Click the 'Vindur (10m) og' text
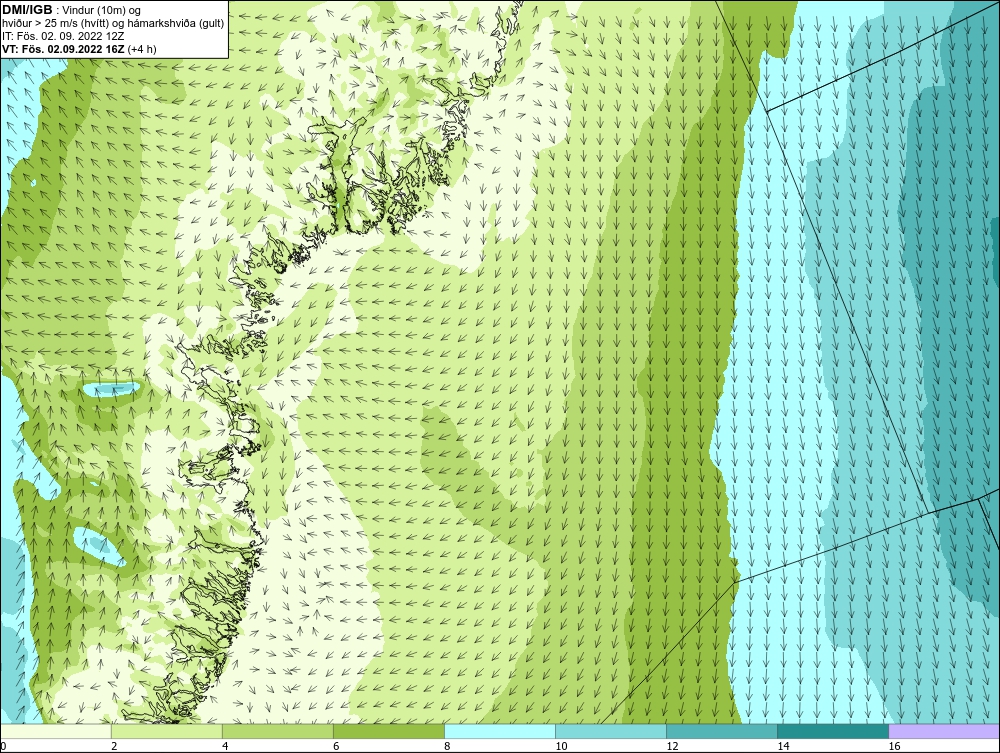Screen dimensions: 1000x753 (x=103, y=10)
